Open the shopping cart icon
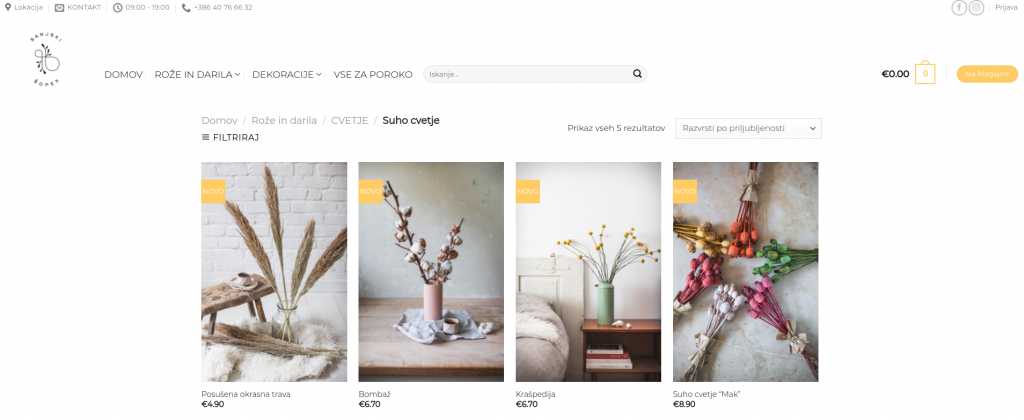1024x420 pixels. click(925, 74)
